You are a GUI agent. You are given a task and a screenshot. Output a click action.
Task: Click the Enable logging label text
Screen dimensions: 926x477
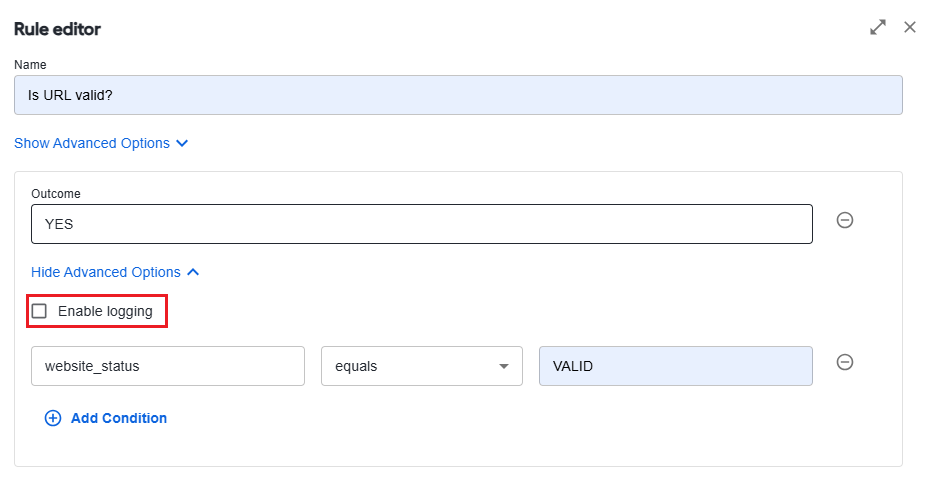(105, 311)
